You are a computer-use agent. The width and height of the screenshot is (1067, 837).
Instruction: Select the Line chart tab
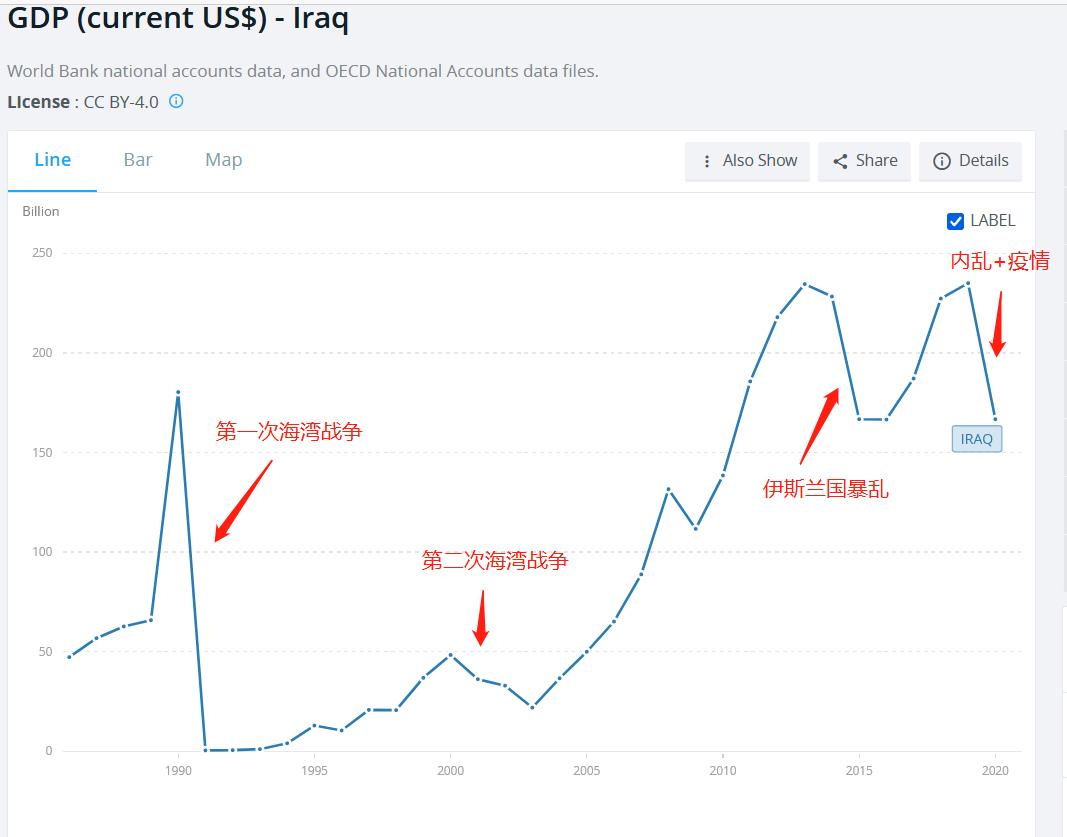pos(53,160)
